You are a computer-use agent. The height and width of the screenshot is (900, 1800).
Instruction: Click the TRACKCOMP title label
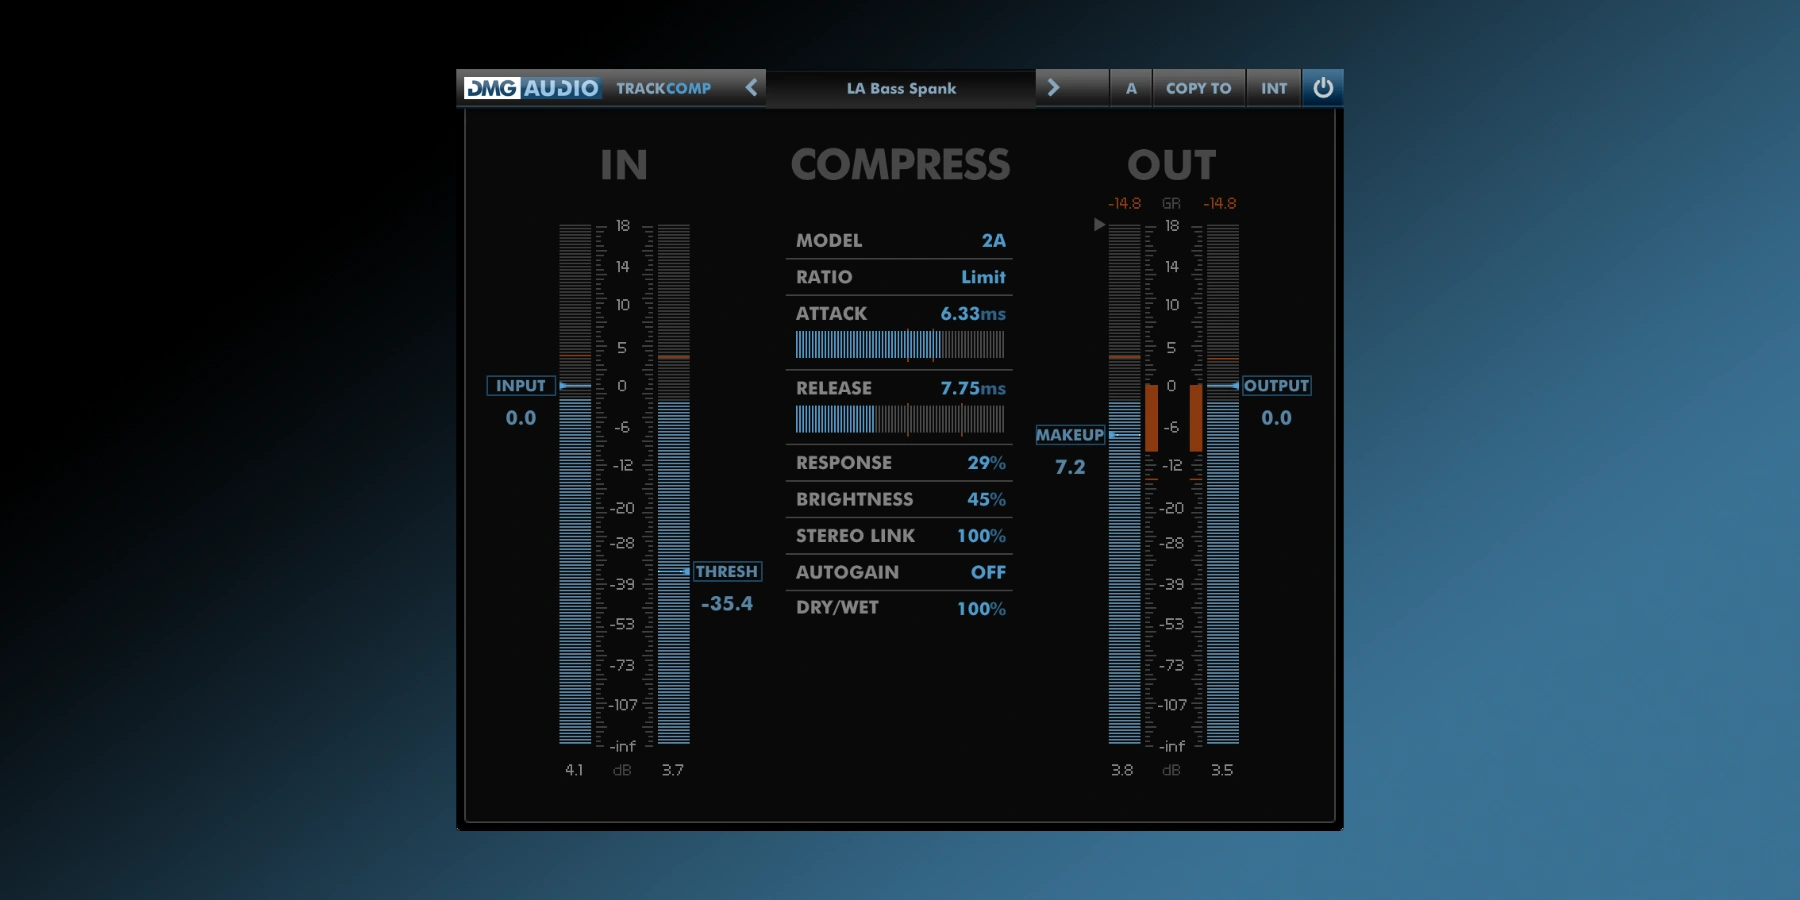pyautogui.click(x=664, y=88)
